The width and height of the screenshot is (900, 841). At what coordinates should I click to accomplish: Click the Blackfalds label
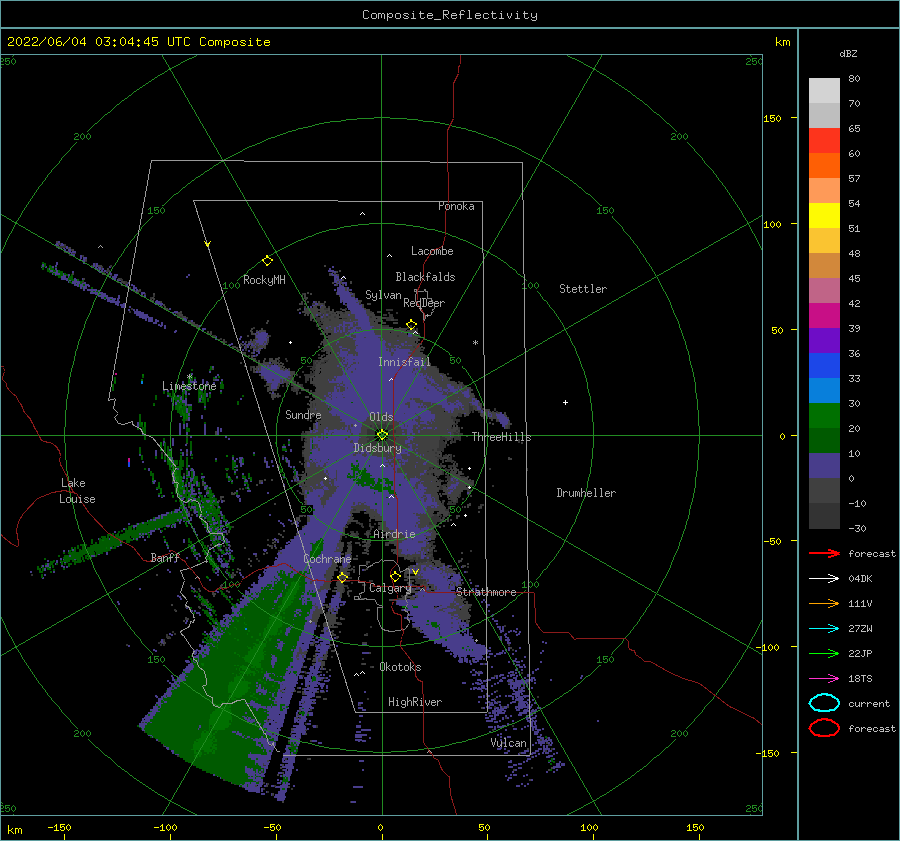(x=425, y=277)
